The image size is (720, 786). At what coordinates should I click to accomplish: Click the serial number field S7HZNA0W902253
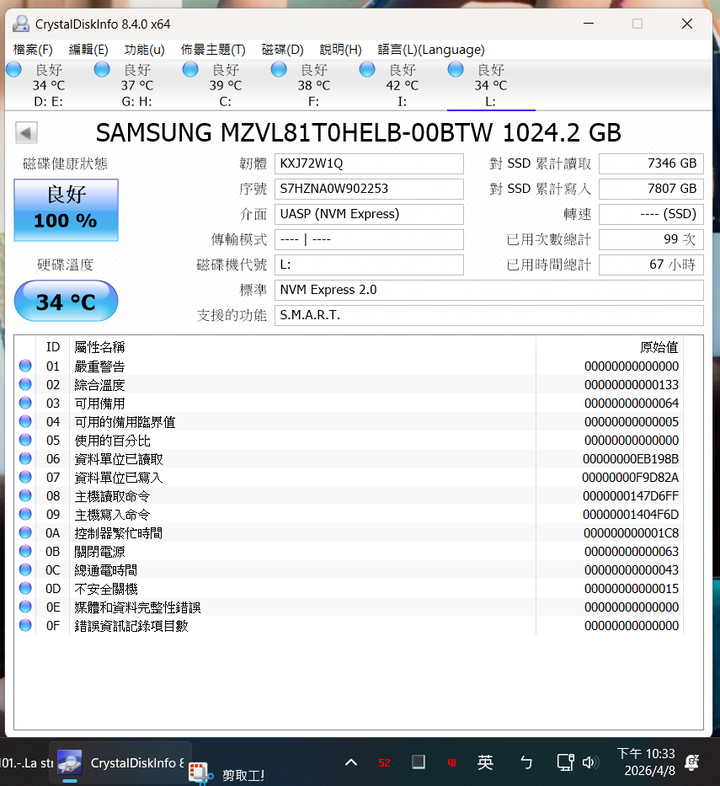tap(369, 189)
